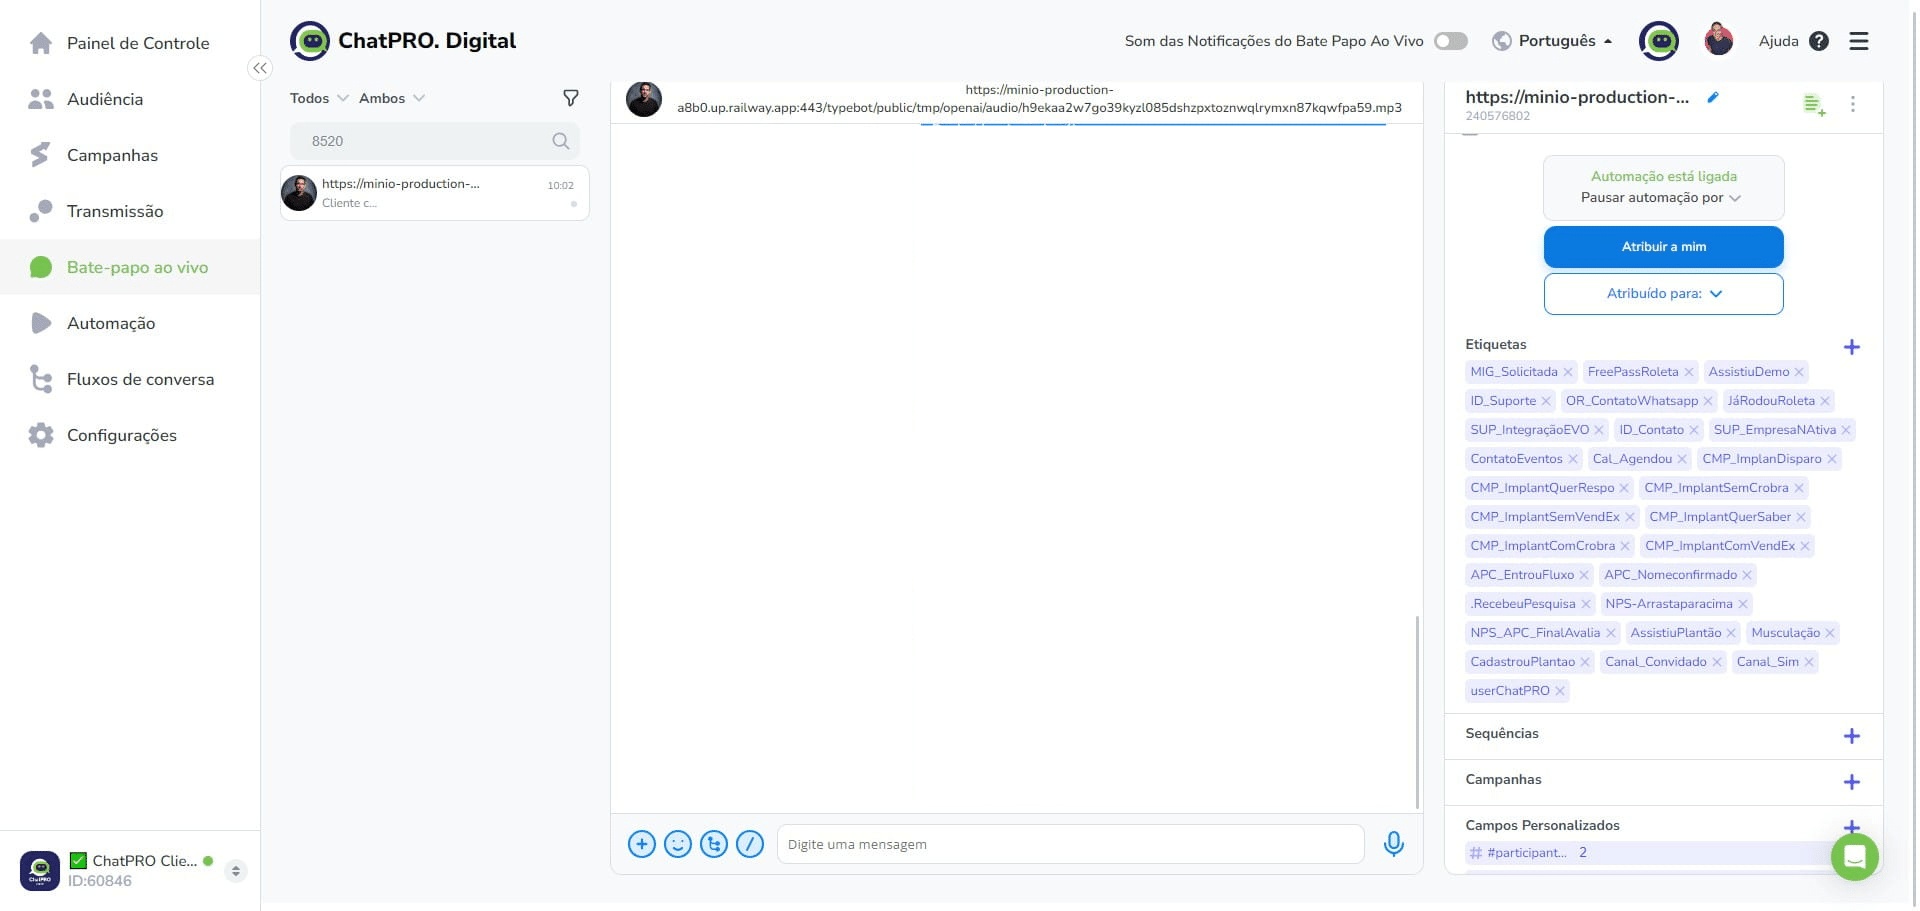Open the conversation filter funnel icon
Image resolution: width=1920 pixels, height=911 pixels.
coord(571,98)
